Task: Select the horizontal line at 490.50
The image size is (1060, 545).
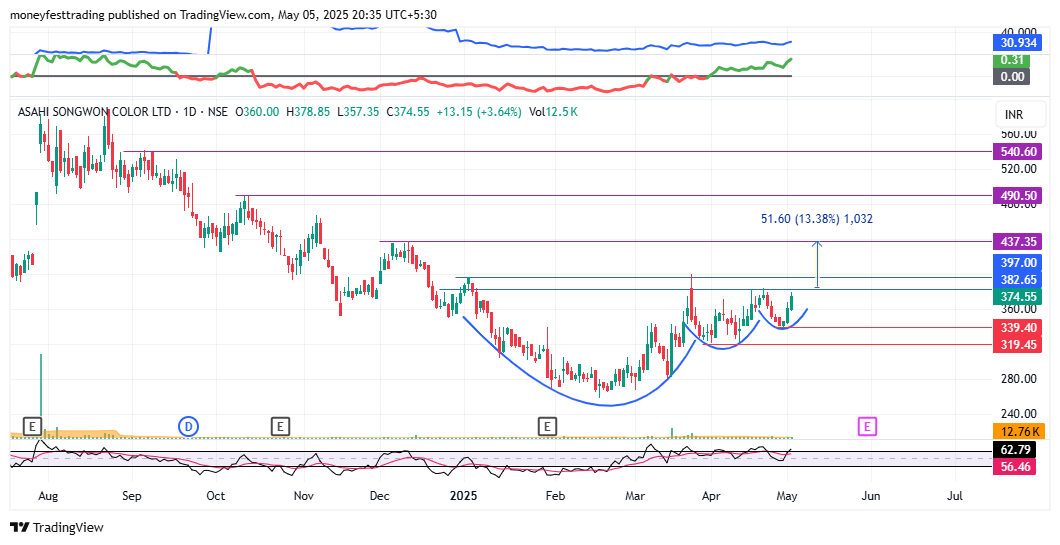Action: tap(613, 196)
